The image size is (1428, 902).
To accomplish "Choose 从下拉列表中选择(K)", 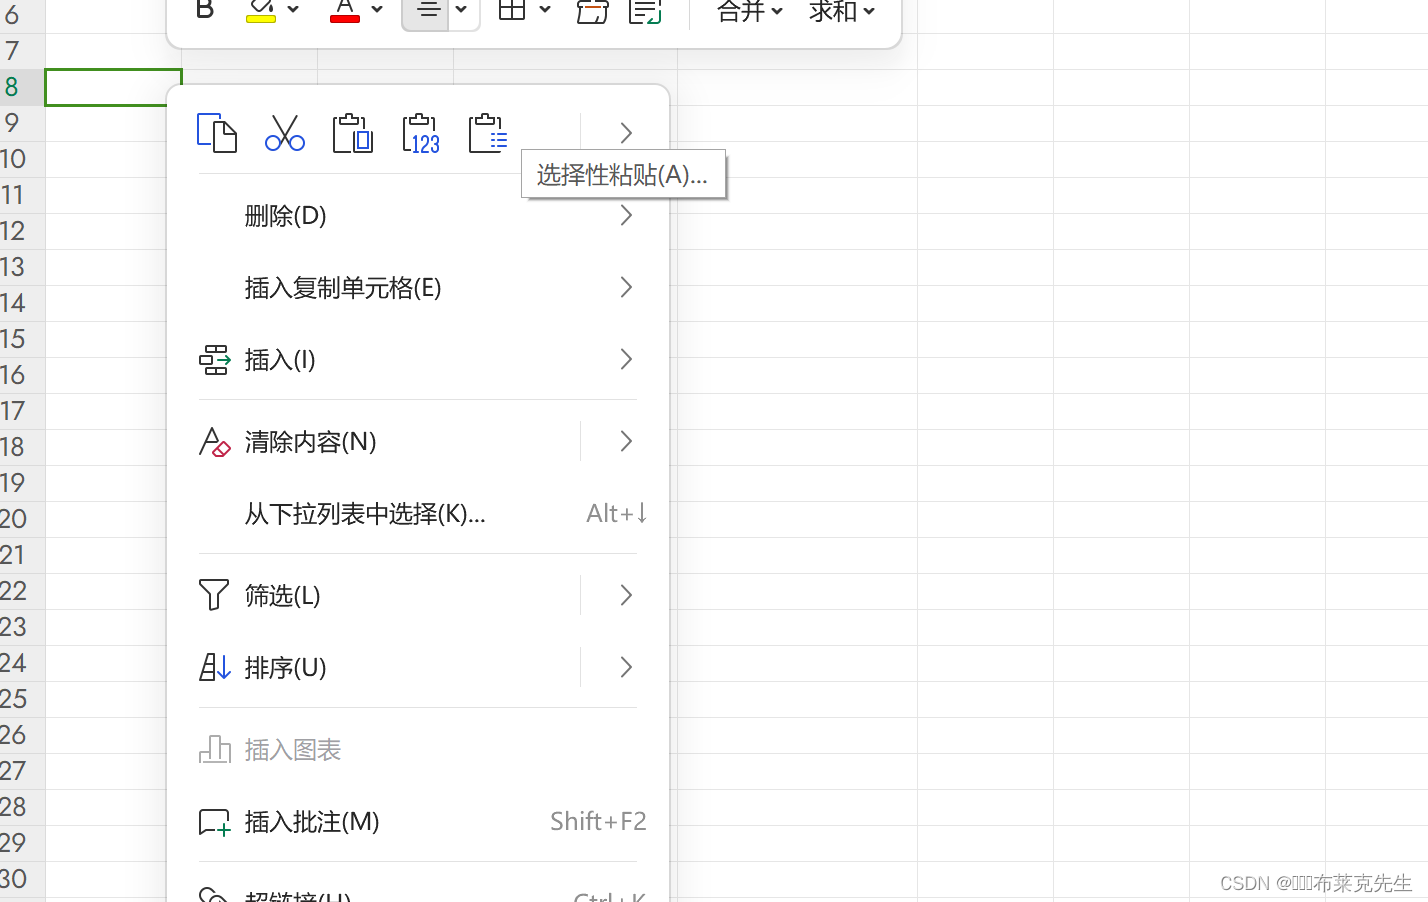I will click(x=418, y=514).
